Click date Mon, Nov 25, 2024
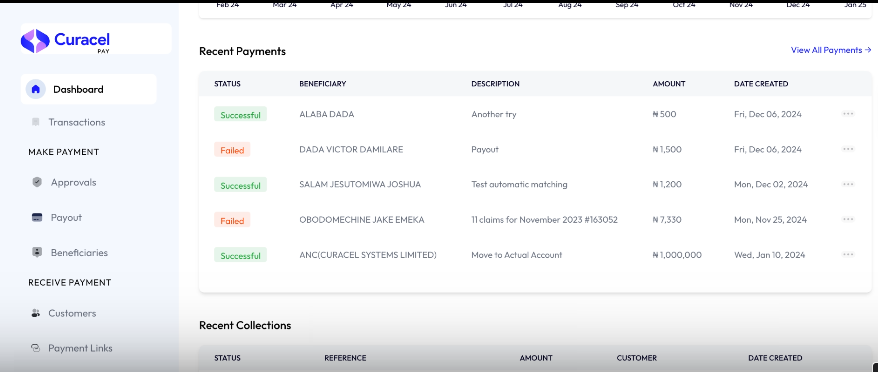Image resolution: width=878 pixels, height=372 pixels. coord(770,220)
